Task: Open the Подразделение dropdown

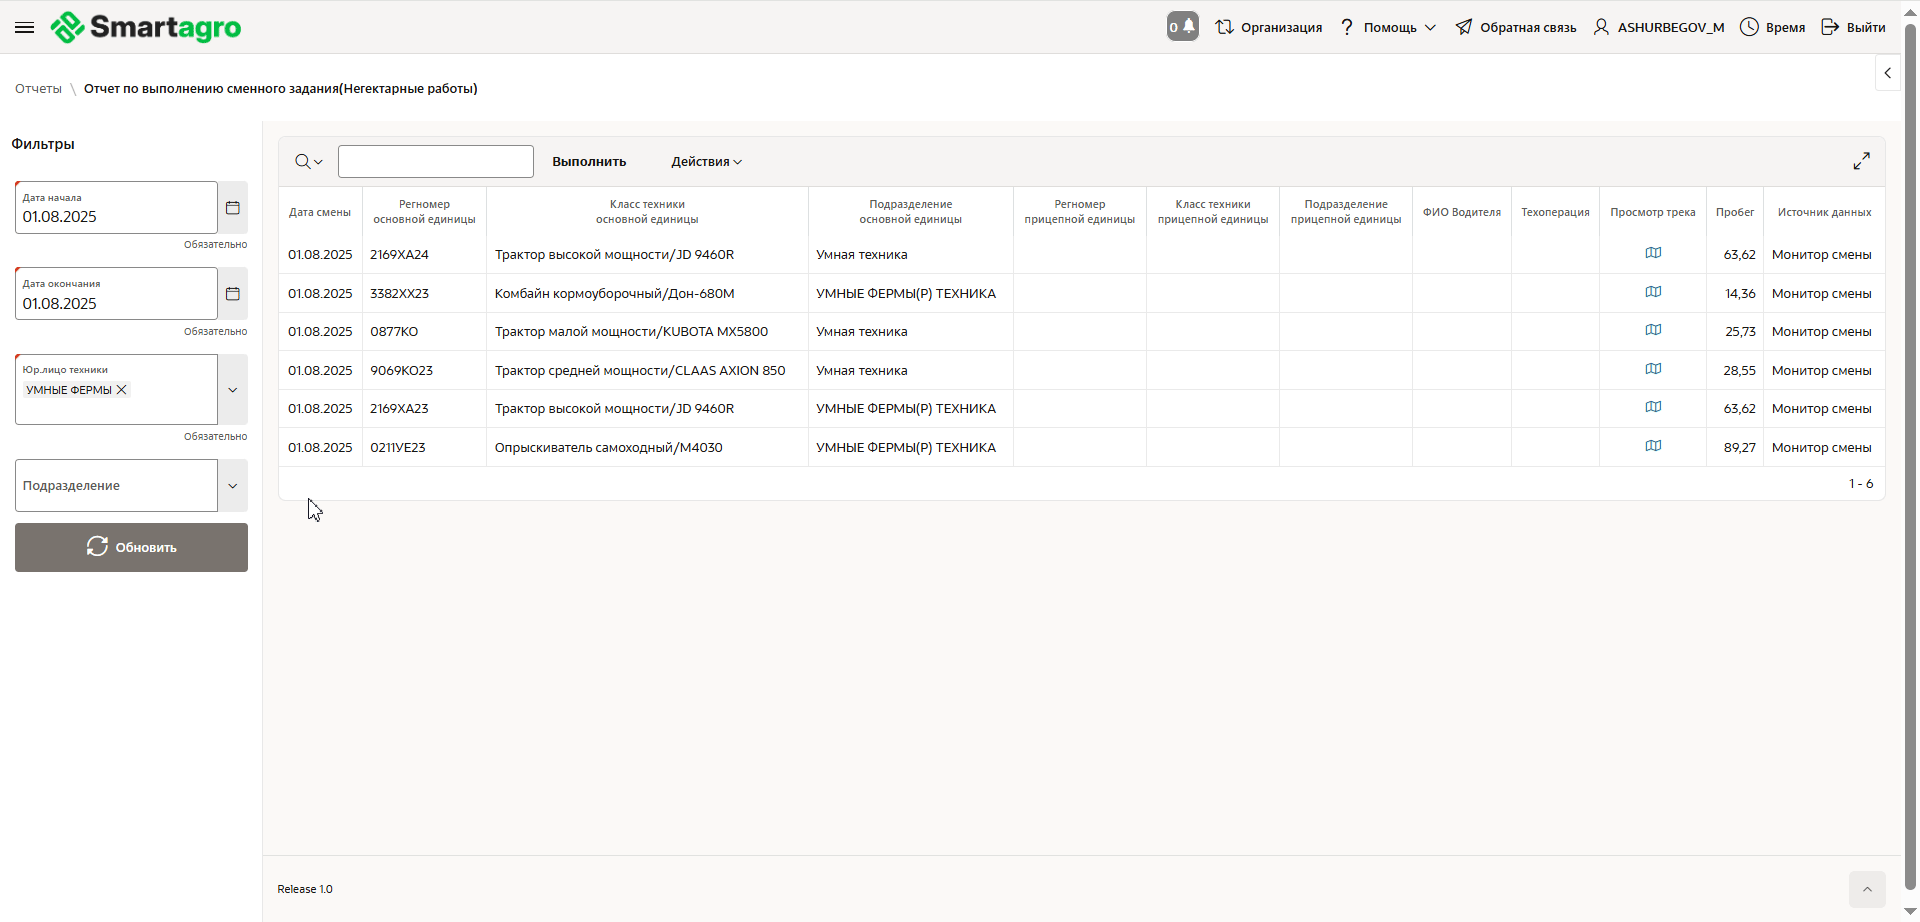Action: (x=233, y=486)
